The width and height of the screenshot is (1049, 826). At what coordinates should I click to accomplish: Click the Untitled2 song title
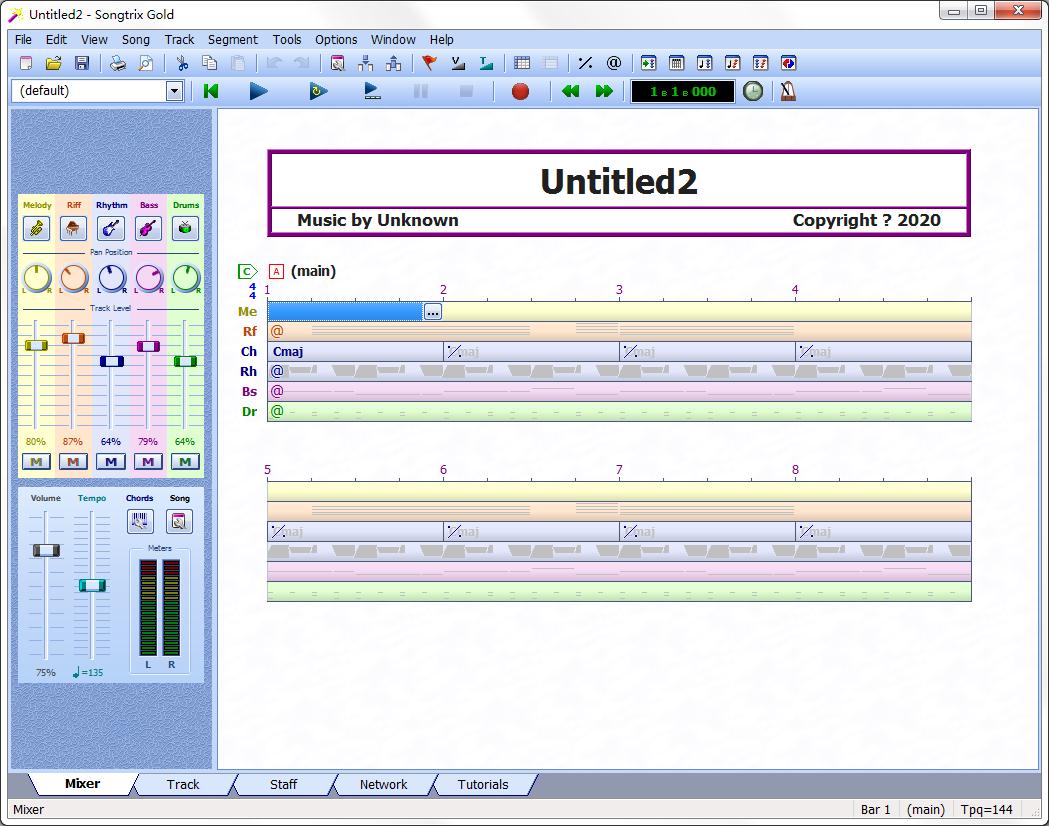(x=618, y=181)
